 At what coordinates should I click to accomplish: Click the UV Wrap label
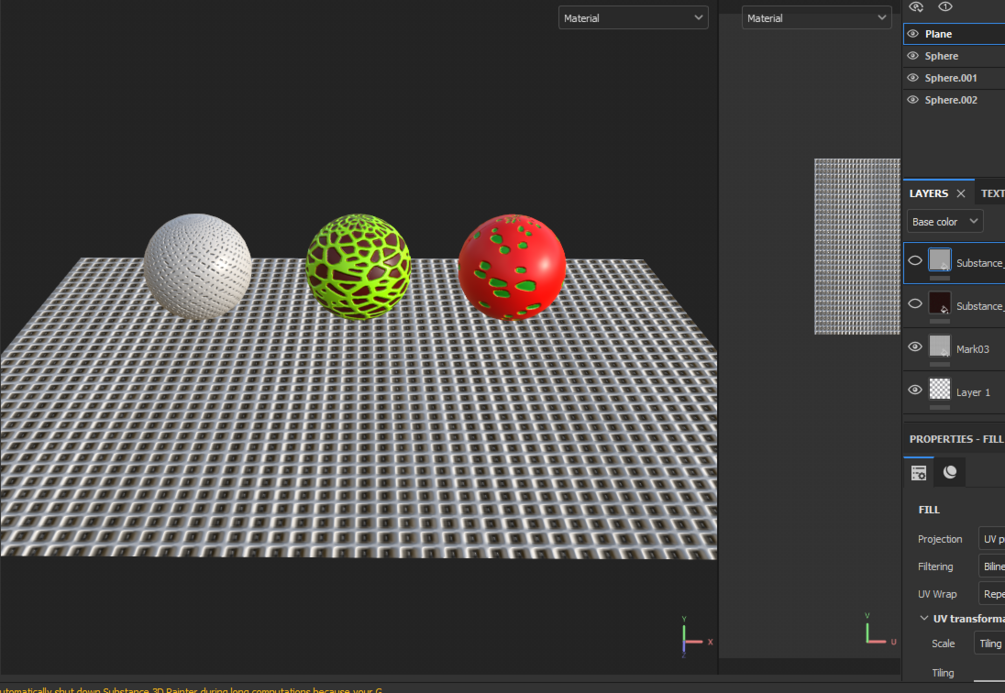tap(936, 594)
